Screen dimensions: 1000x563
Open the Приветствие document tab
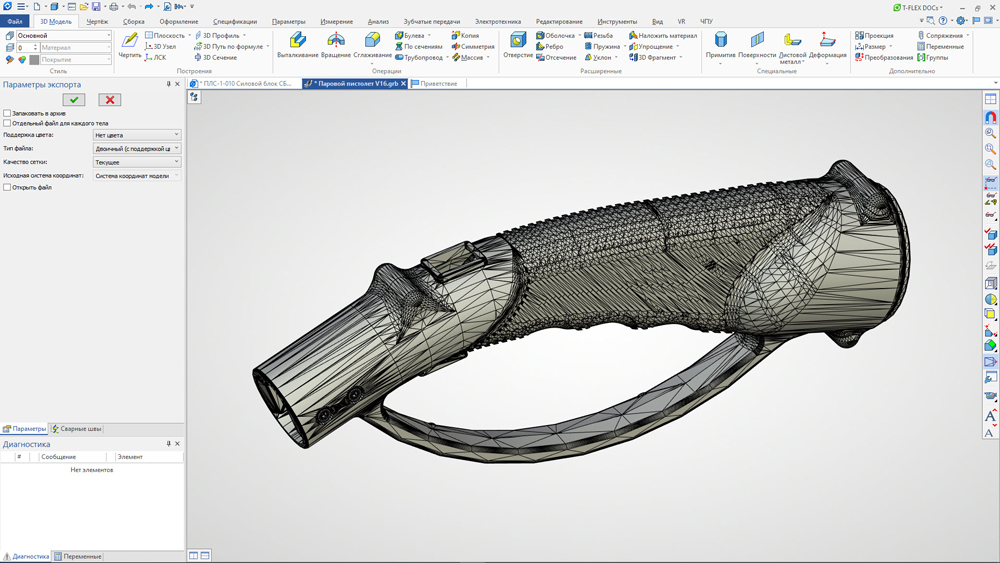438,84
